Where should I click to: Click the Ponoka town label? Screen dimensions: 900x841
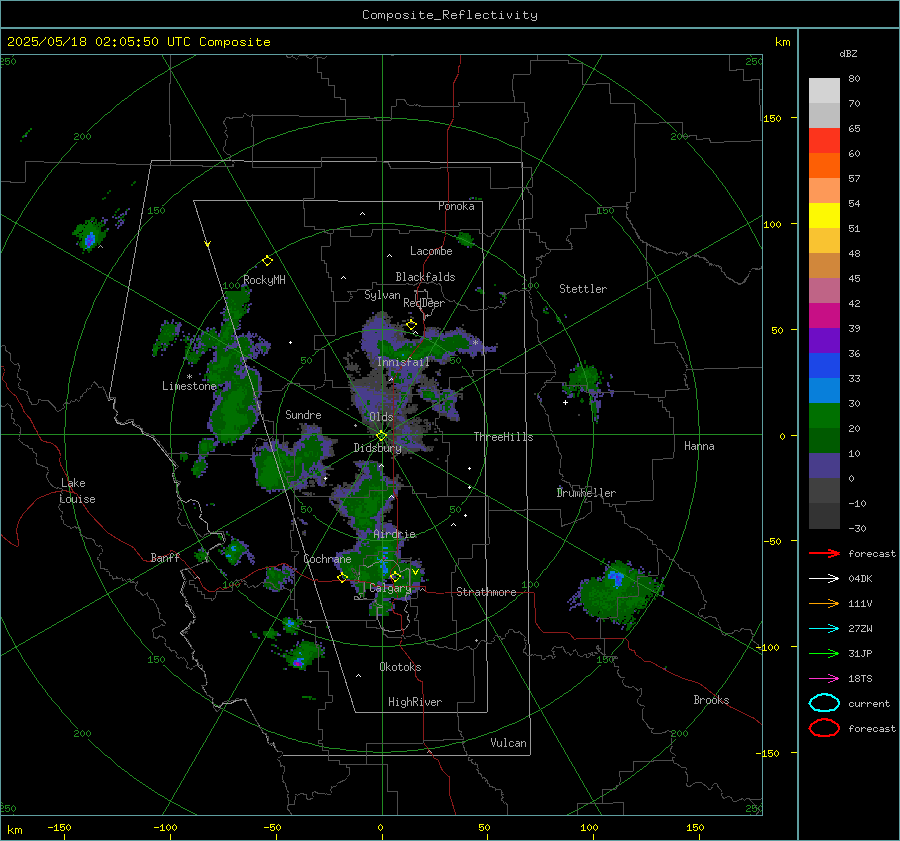tap(456, 206)
